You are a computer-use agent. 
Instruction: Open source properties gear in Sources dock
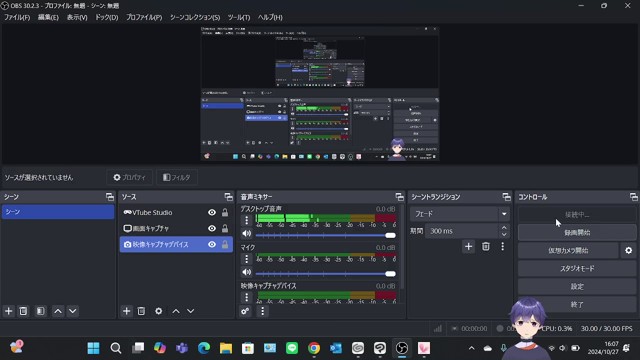click(158, 311)
